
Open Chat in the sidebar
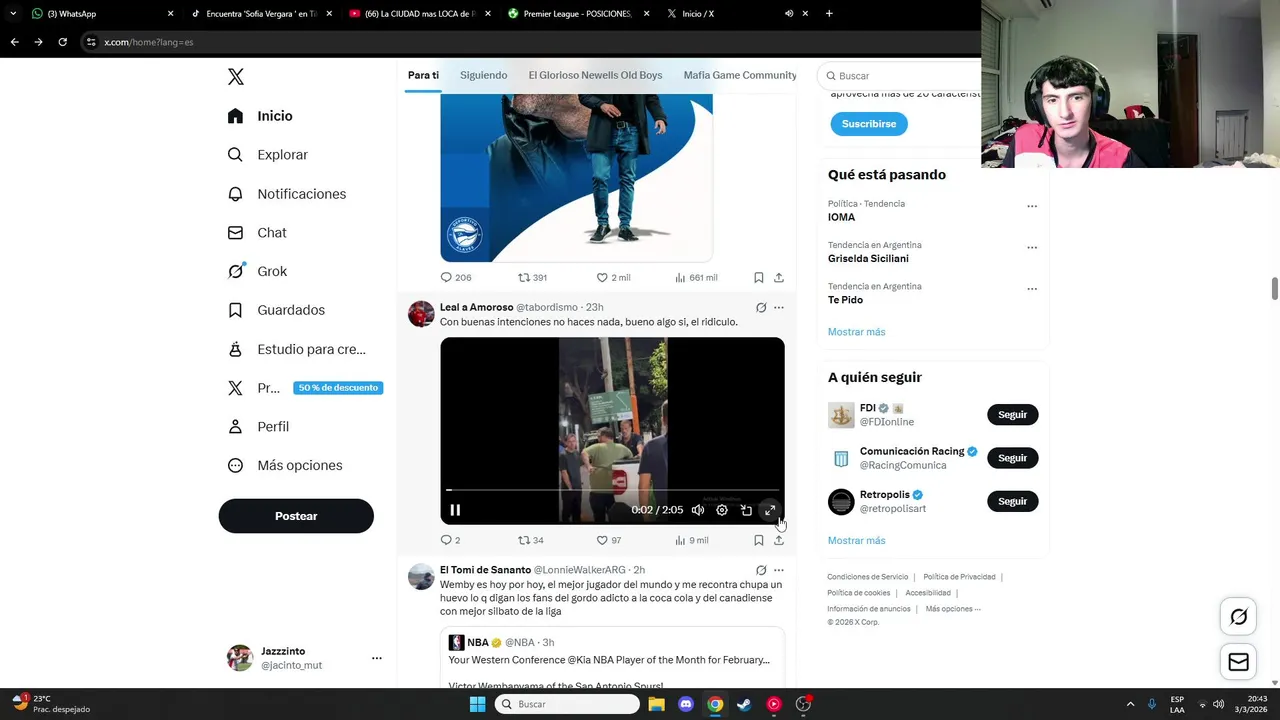(257, 233)
